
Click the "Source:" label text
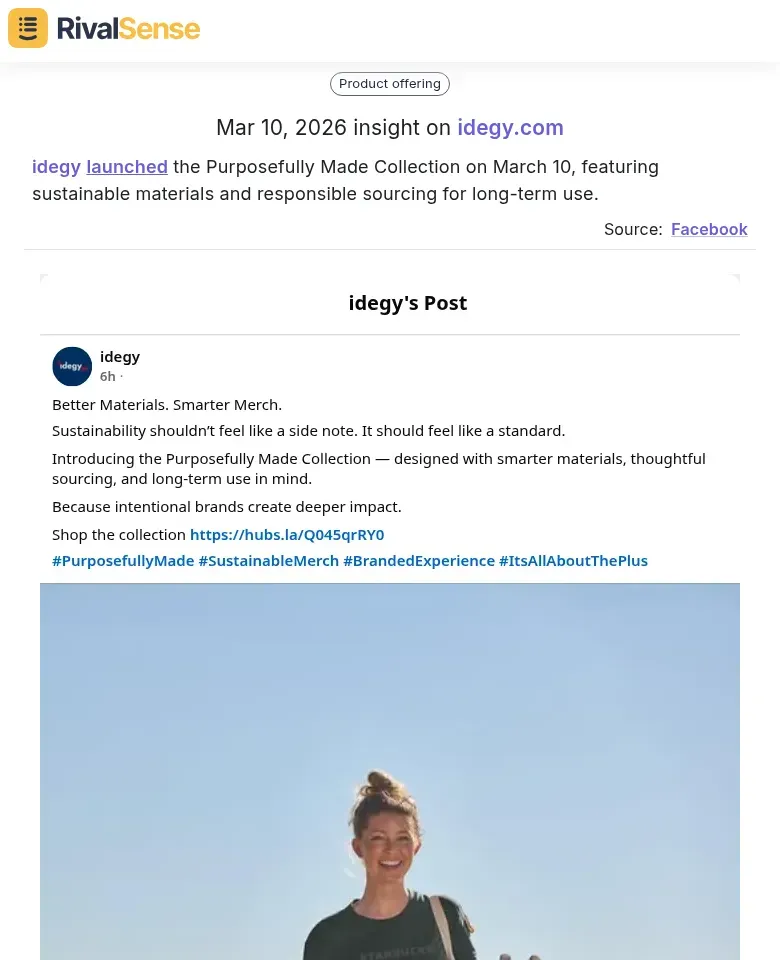pyautogui.click(x=633, y=229)
